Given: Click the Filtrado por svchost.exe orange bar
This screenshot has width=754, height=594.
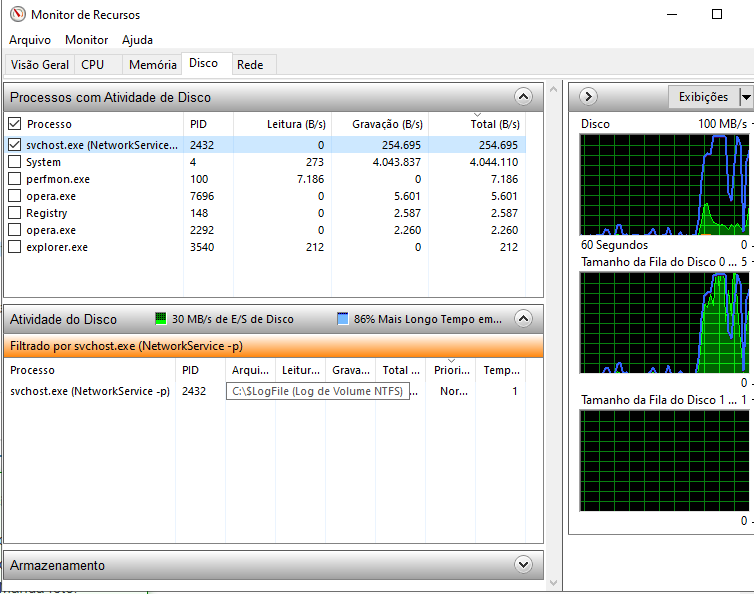Looking at the screenshot, I should coord(273,346).
